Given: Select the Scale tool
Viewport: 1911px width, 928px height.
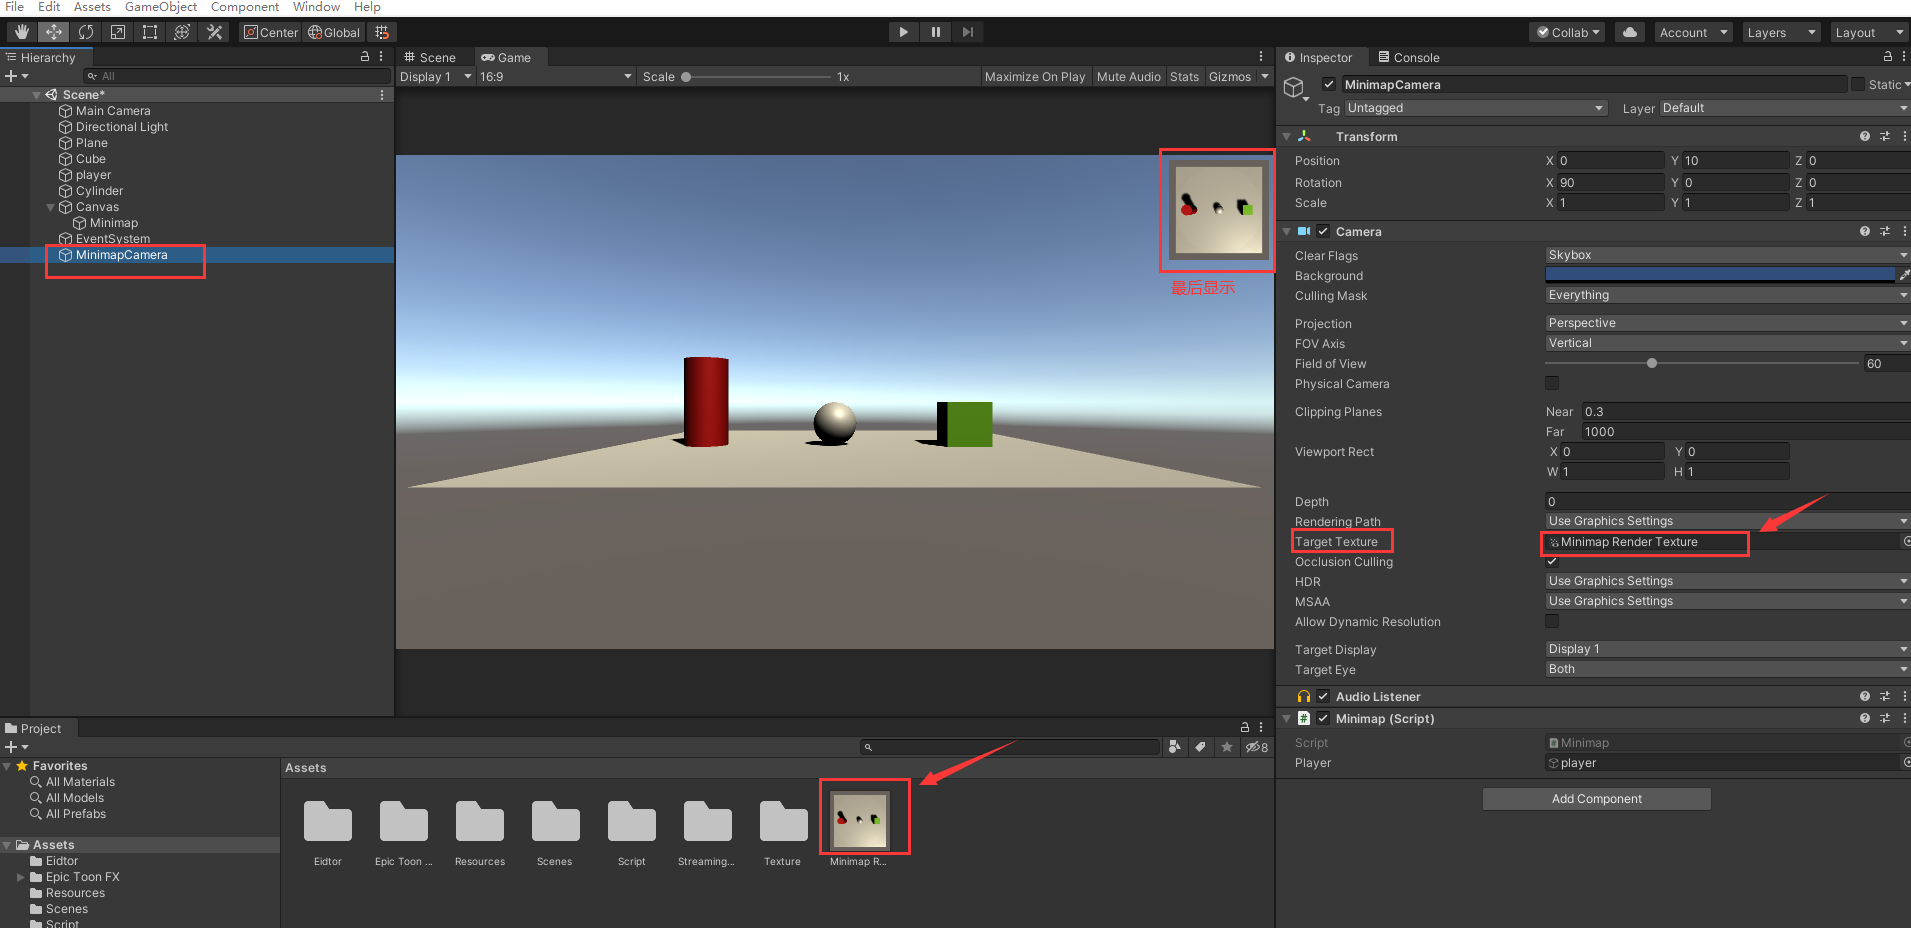Looking at the screenshot, I should pyautogui.click(x=117, y=31).
